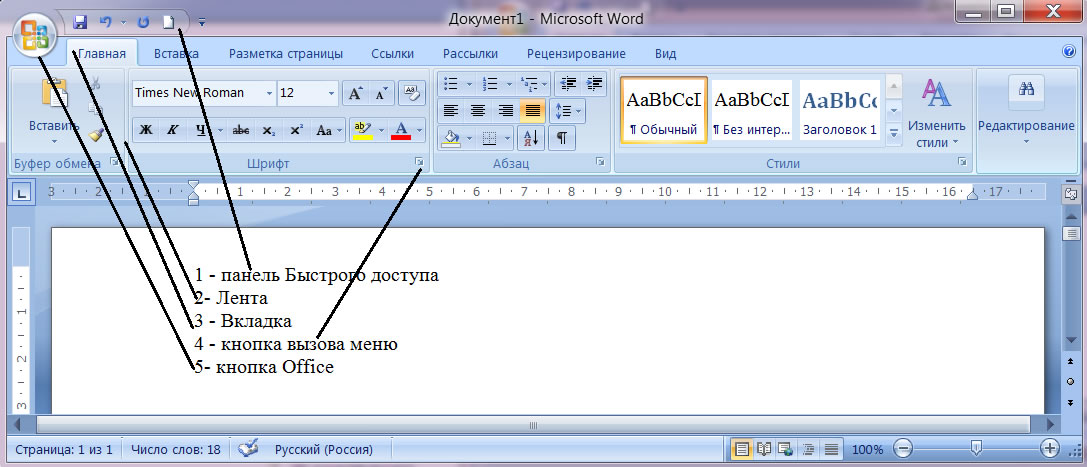Toggle Show paragraph marks ¶

[x=562, y=137]
